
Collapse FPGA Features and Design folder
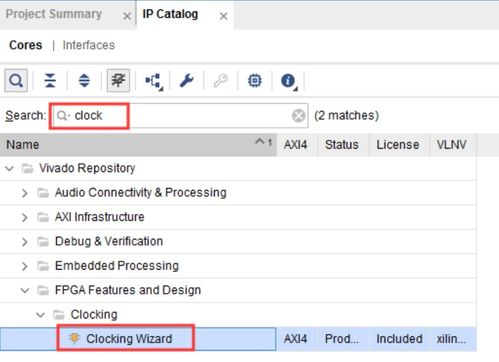25,290
